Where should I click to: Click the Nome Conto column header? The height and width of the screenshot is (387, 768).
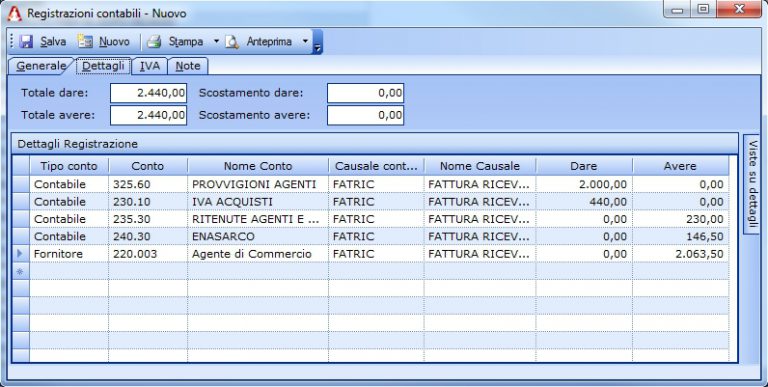(258, 166)
